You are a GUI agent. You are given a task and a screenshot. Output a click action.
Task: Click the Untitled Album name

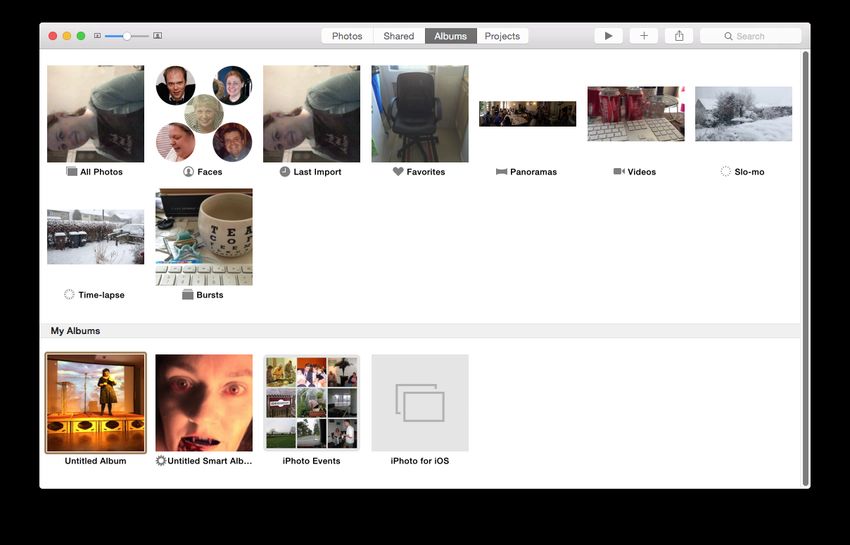tap(95, 461)
